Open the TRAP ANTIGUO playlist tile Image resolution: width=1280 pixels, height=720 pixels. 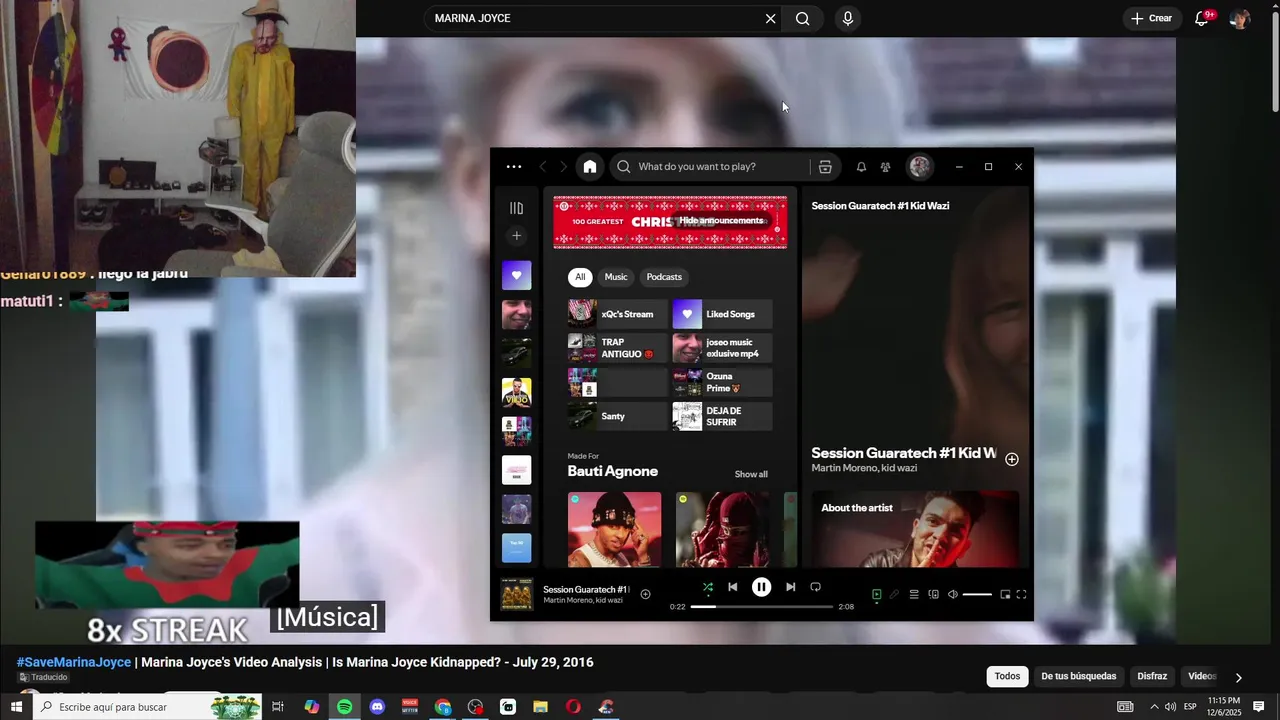pyautogui.click(x=617, y=348)
